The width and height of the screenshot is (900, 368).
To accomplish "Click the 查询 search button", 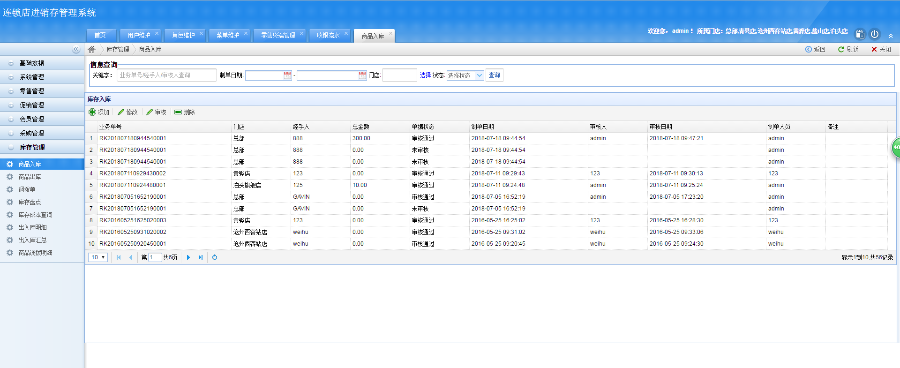I will 495,75.
